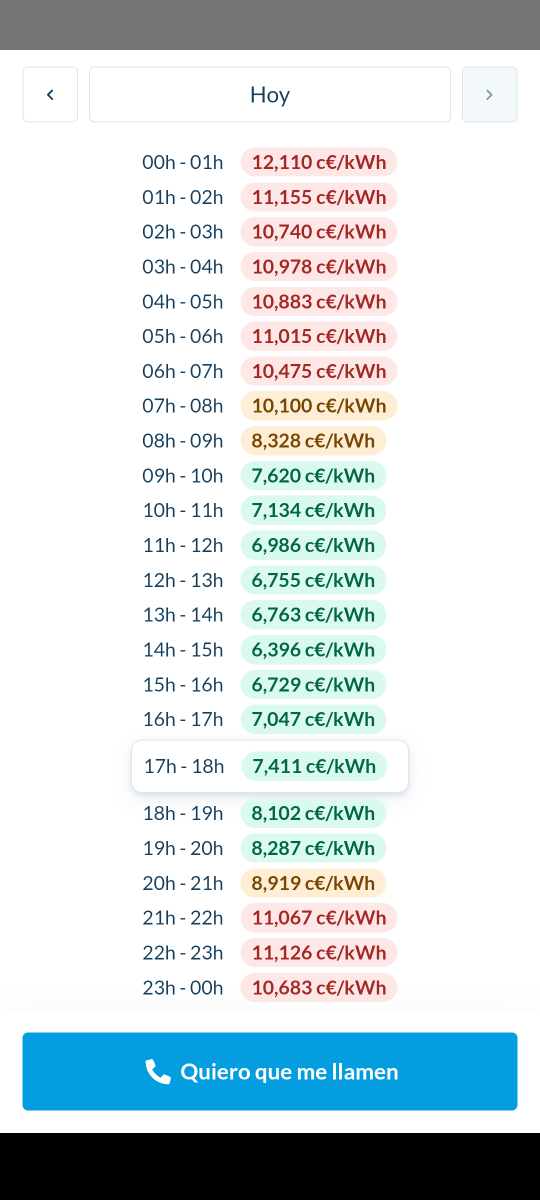
Task: Open the Hoy date selector
Action: [270, 95]
